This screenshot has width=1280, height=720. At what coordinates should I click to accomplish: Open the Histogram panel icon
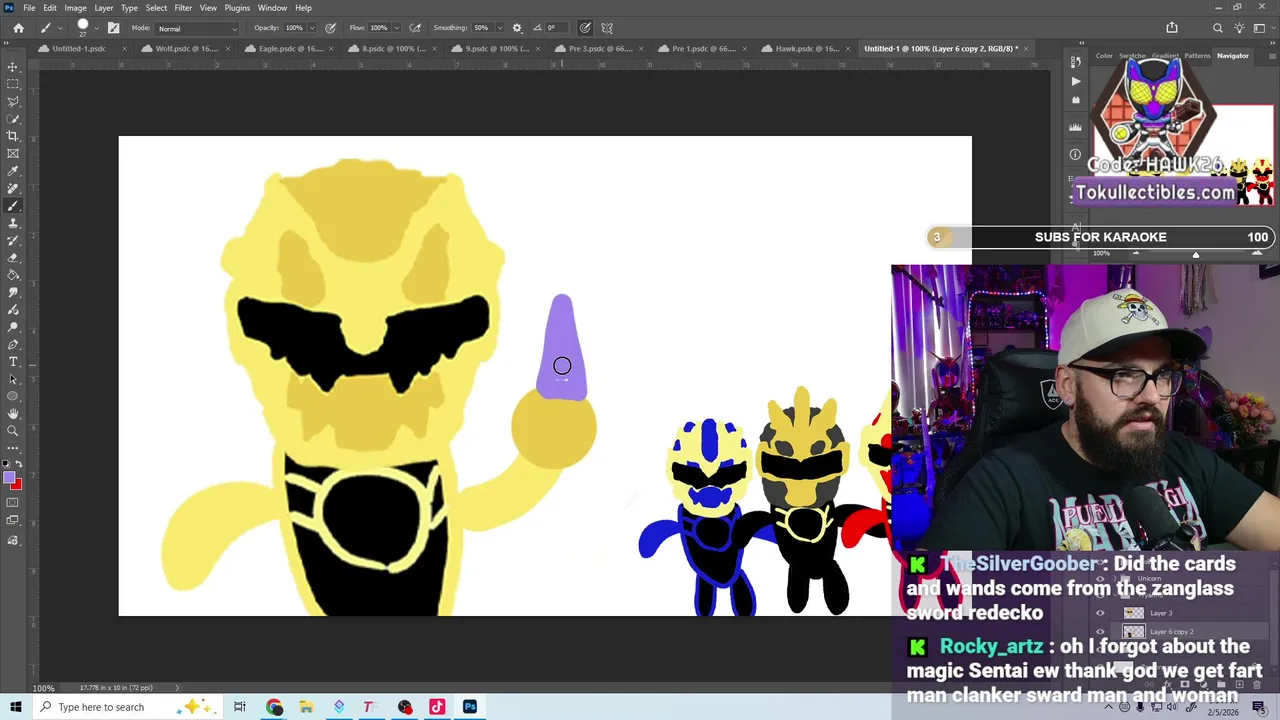[1075, 127]
